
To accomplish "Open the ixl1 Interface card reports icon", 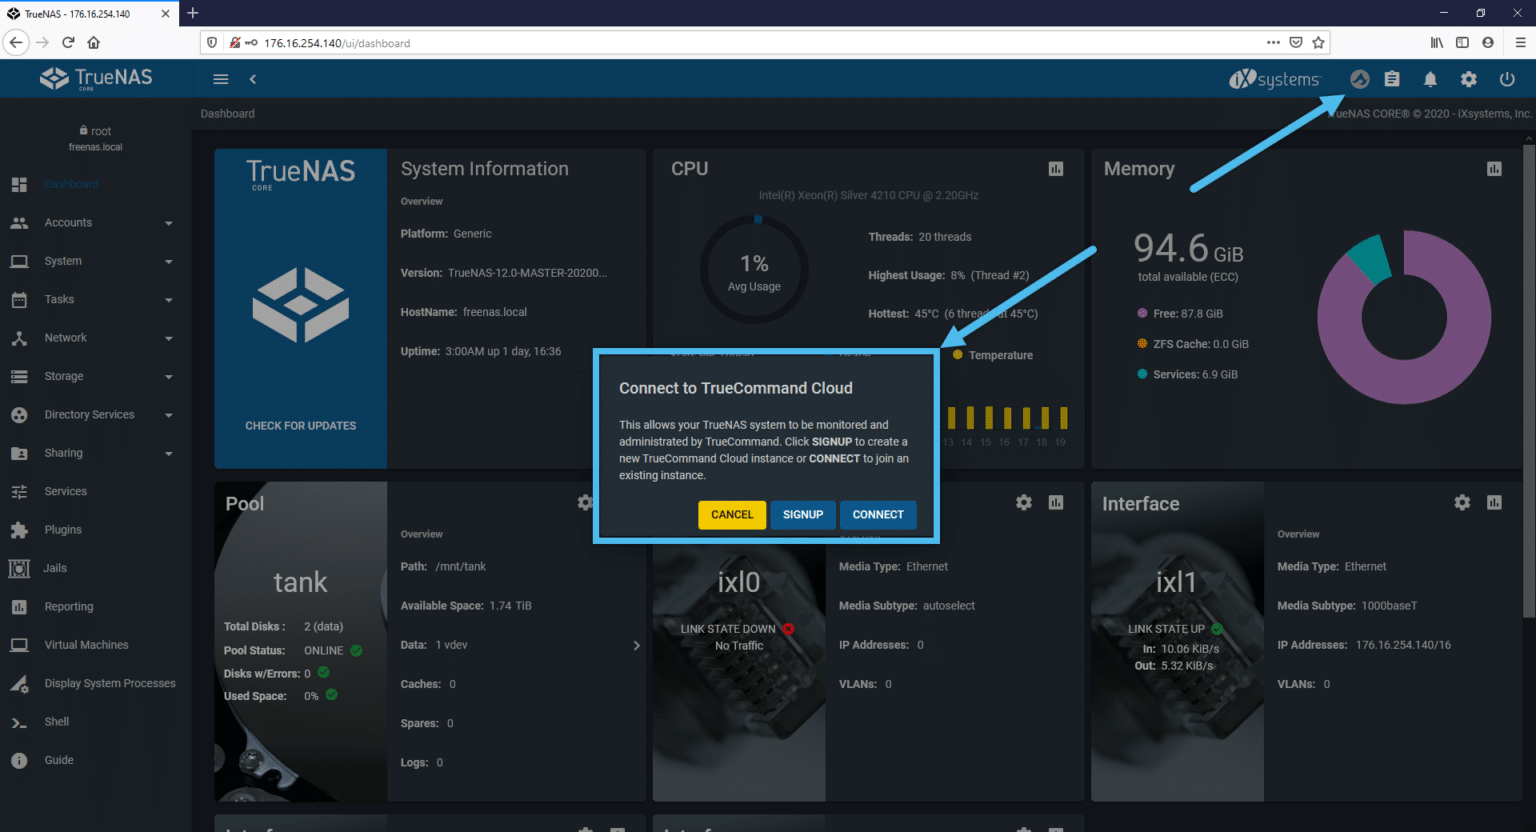I will tap(1494, 502).
